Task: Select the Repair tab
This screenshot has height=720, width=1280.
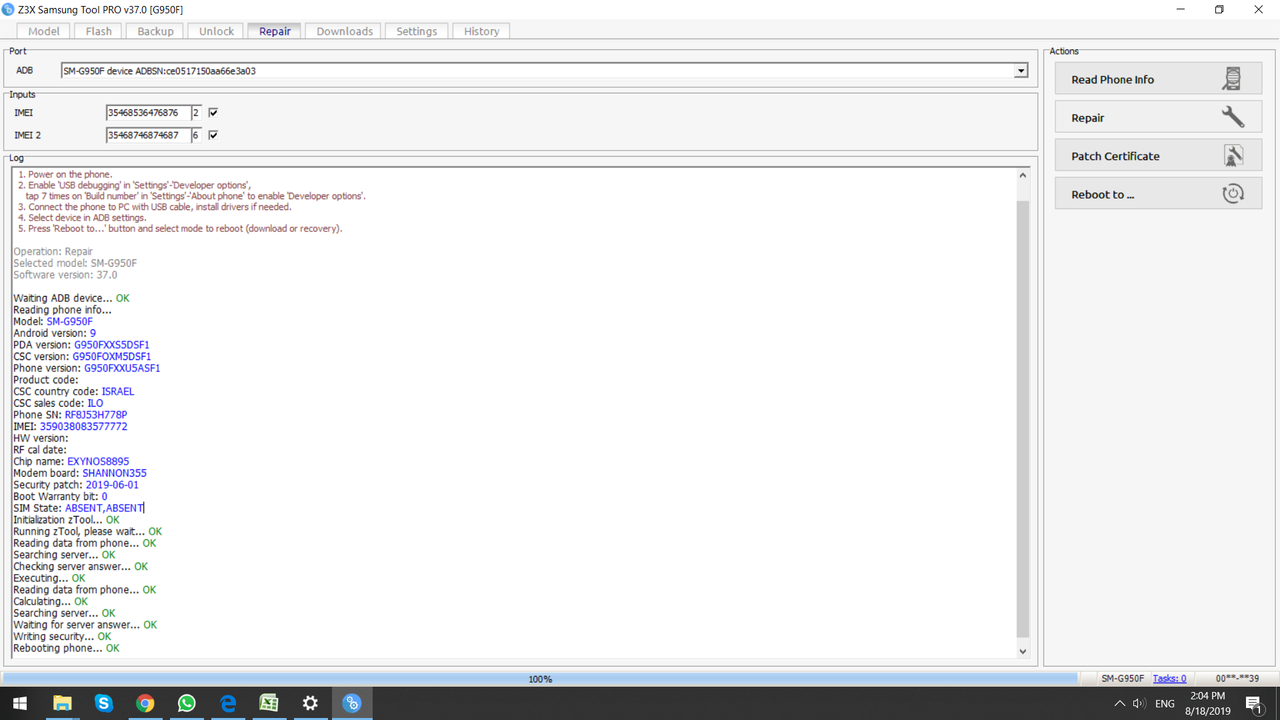Action: tap(275, 31)
